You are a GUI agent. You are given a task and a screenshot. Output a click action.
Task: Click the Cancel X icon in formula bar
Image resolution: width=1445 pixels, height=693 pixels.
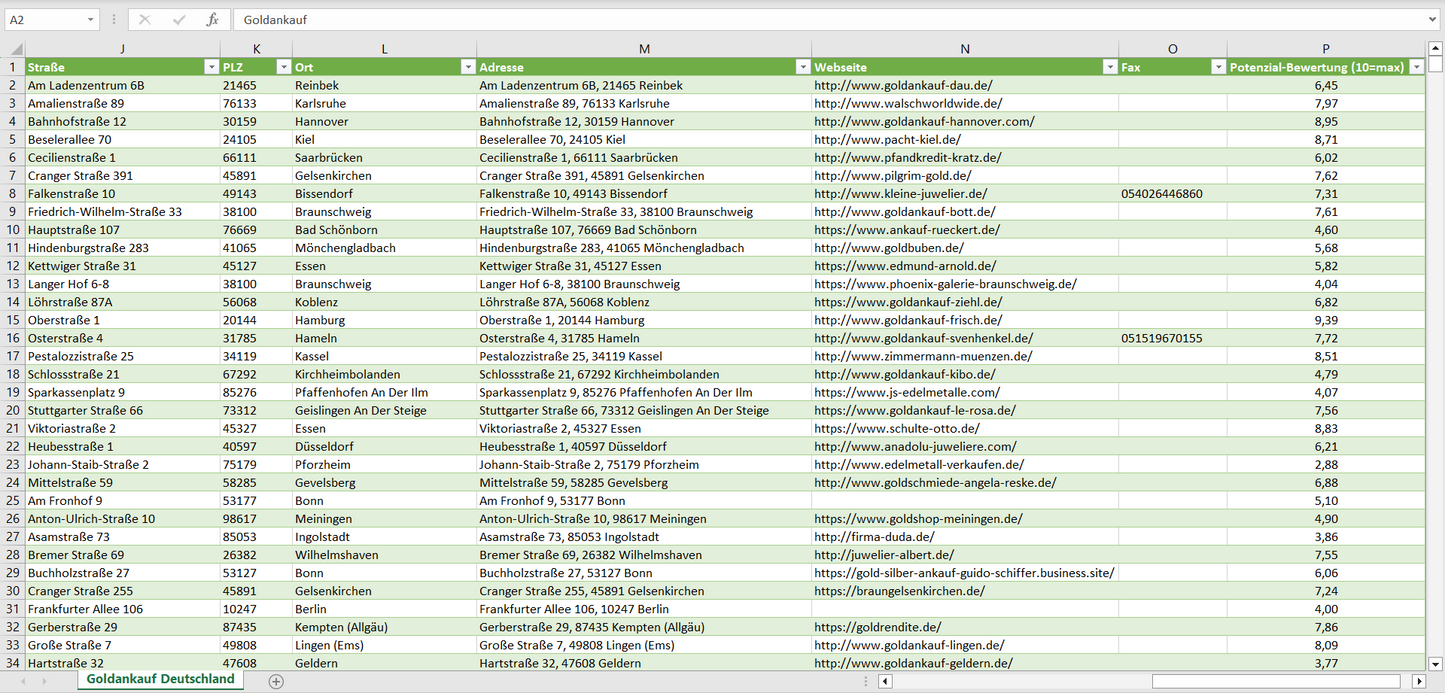(145, 20)
